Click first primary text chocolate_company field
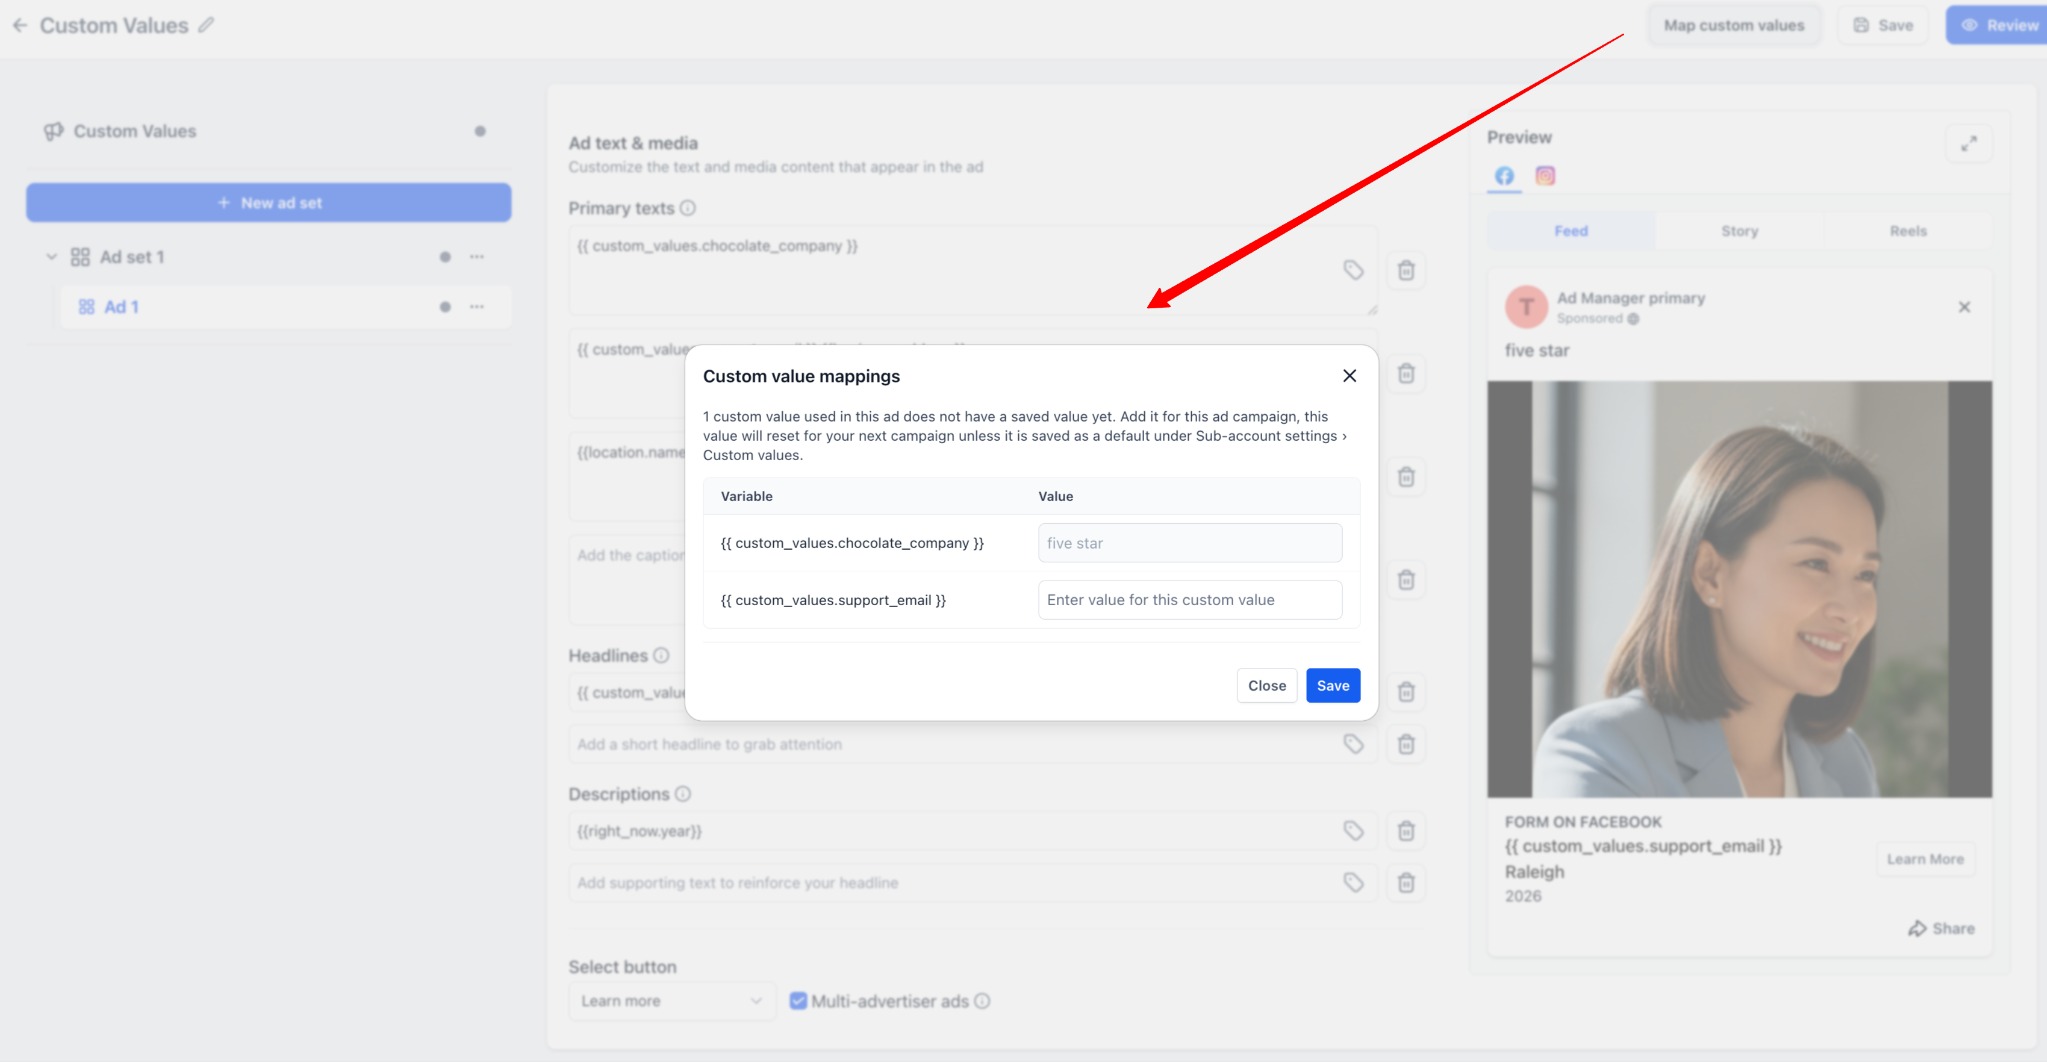The width and height of the screenshot is (2047, 1062). pyautogui.click(x=973, y=270)
